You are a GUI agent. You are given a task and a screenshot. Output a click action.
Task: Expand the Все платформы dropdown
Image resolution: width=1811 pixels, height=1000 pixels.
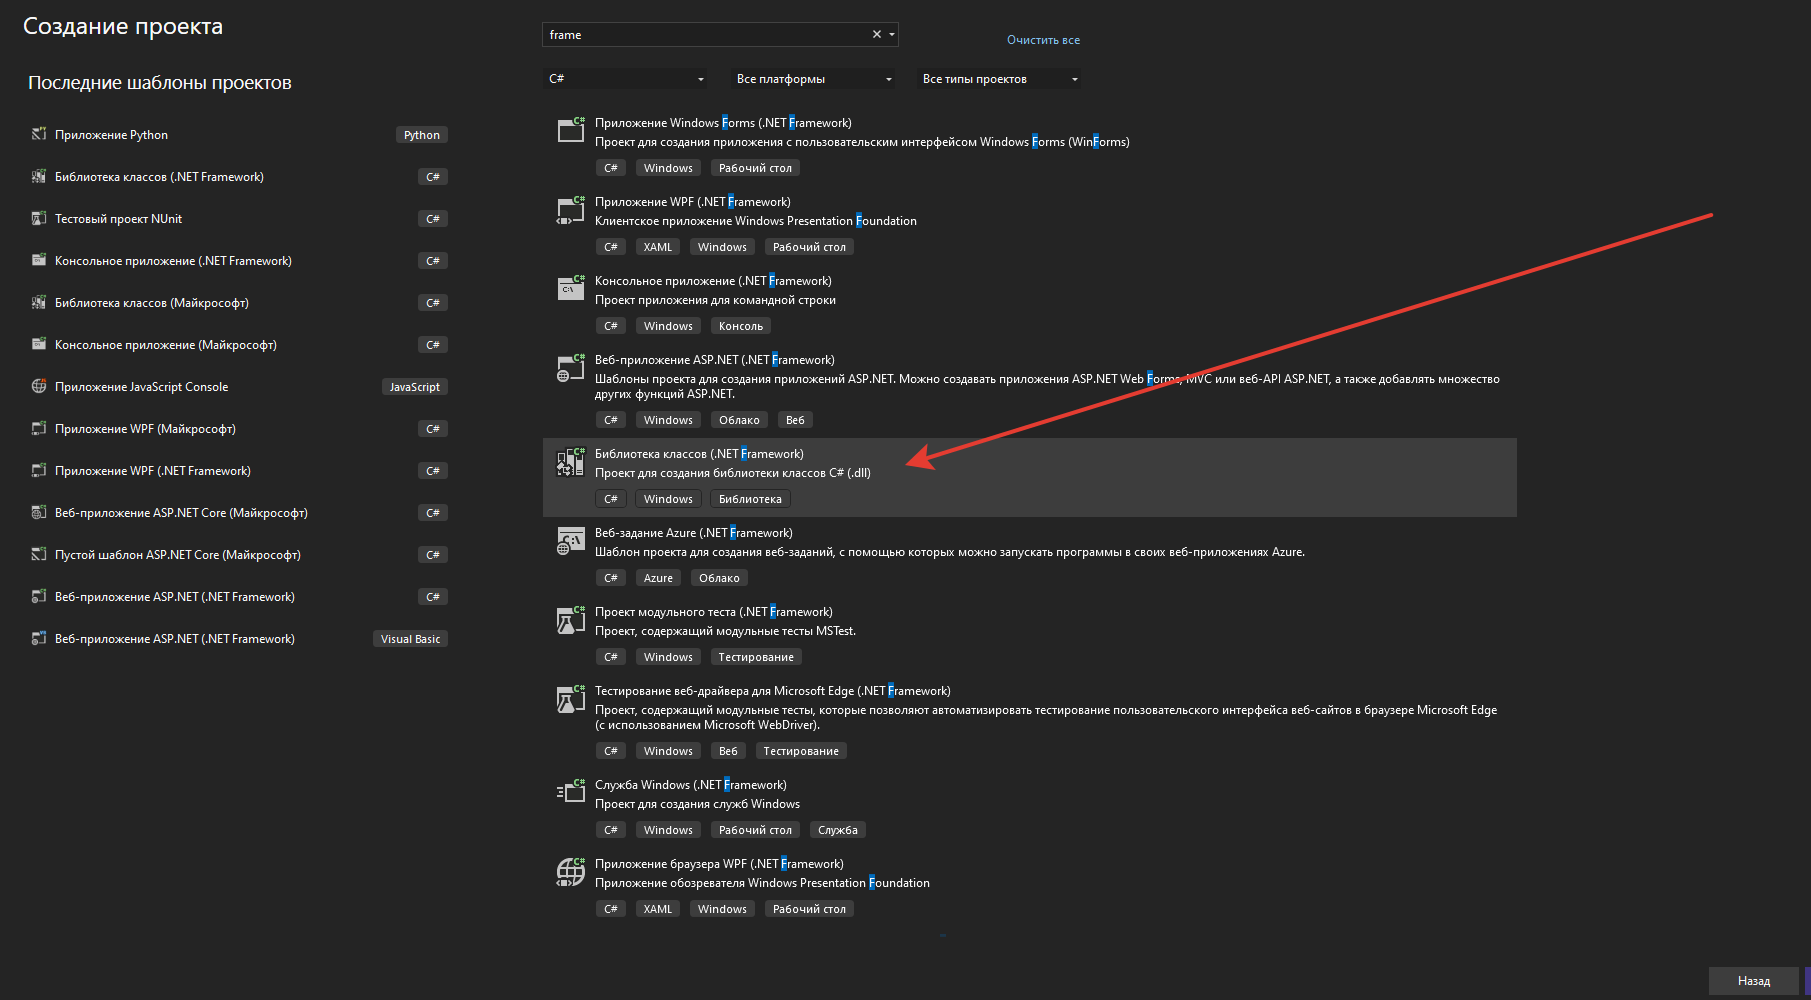pos(812,78)
